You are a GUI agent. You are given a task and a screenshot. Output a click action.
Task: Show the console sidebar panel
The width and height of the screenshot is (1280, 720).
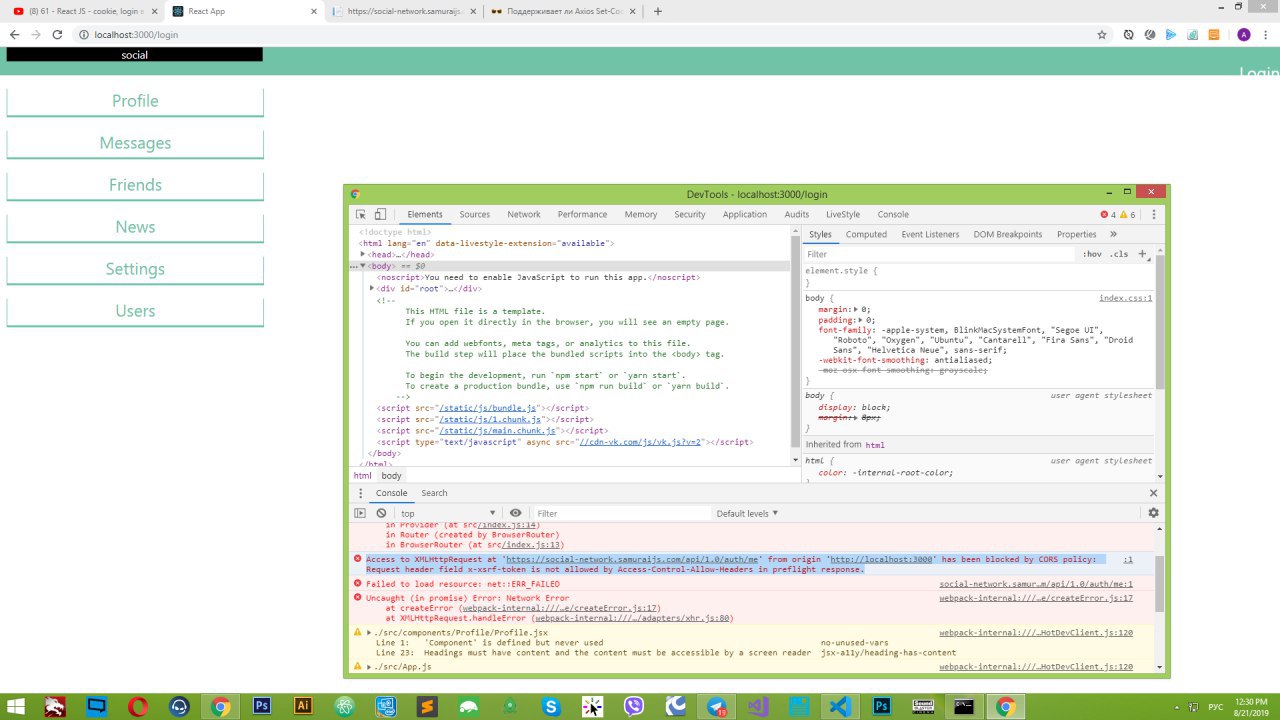tap(361, 513)
